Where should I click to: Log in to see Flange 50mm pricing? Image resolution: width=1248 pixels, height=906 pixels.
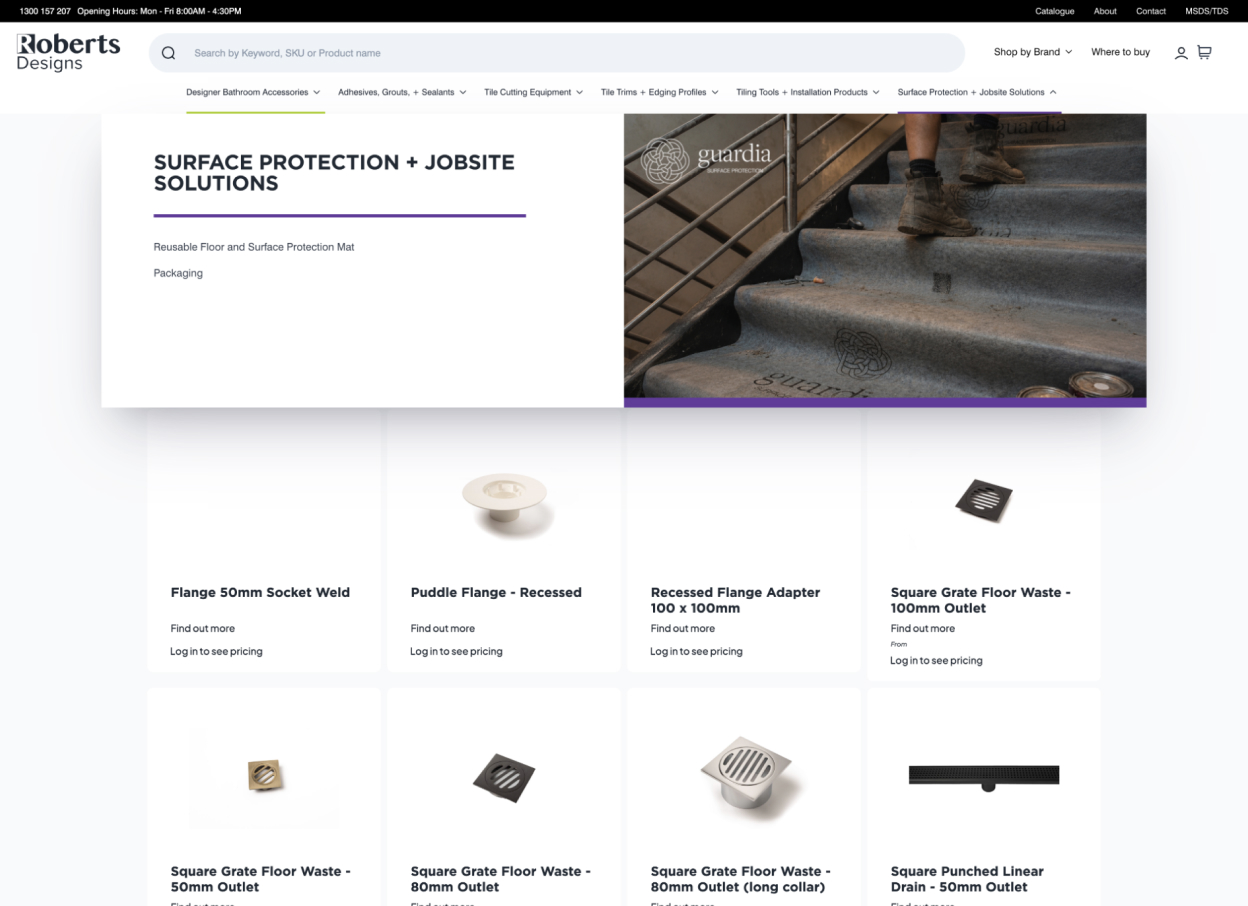[x=216, y=651]
